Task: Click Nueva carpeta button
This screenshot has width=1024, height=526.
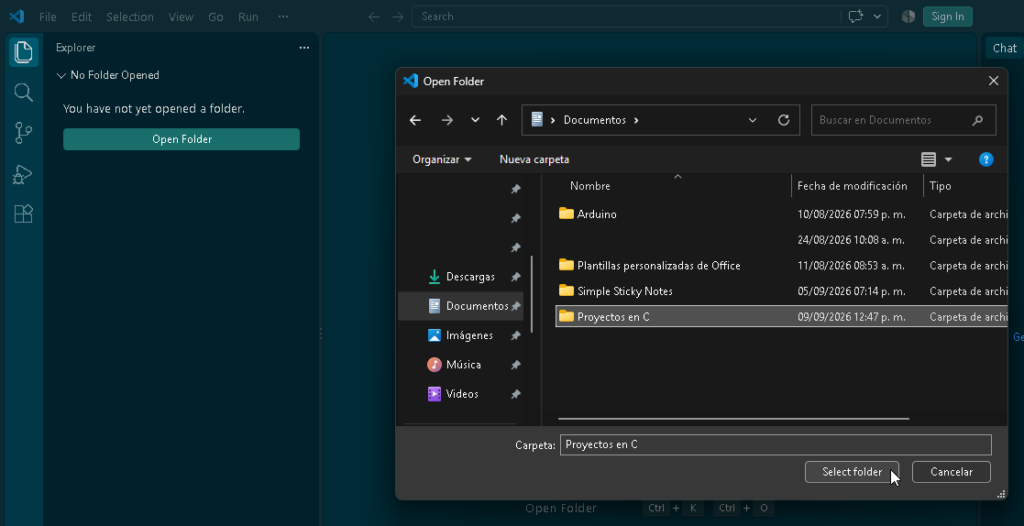Action: coord(534,159)
